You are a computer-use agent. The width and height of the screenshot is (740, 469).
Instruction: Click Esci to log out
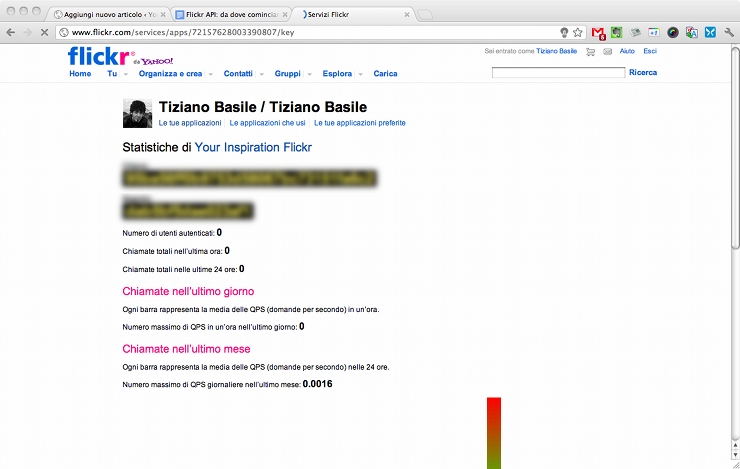(650, 51)
